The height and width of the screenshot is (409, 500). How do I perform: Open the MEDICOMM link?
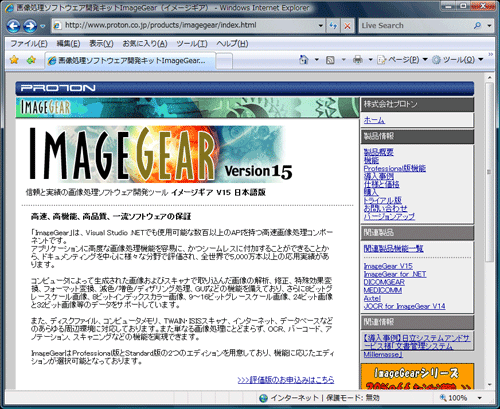pyautogui.click(x=383, y=290)
